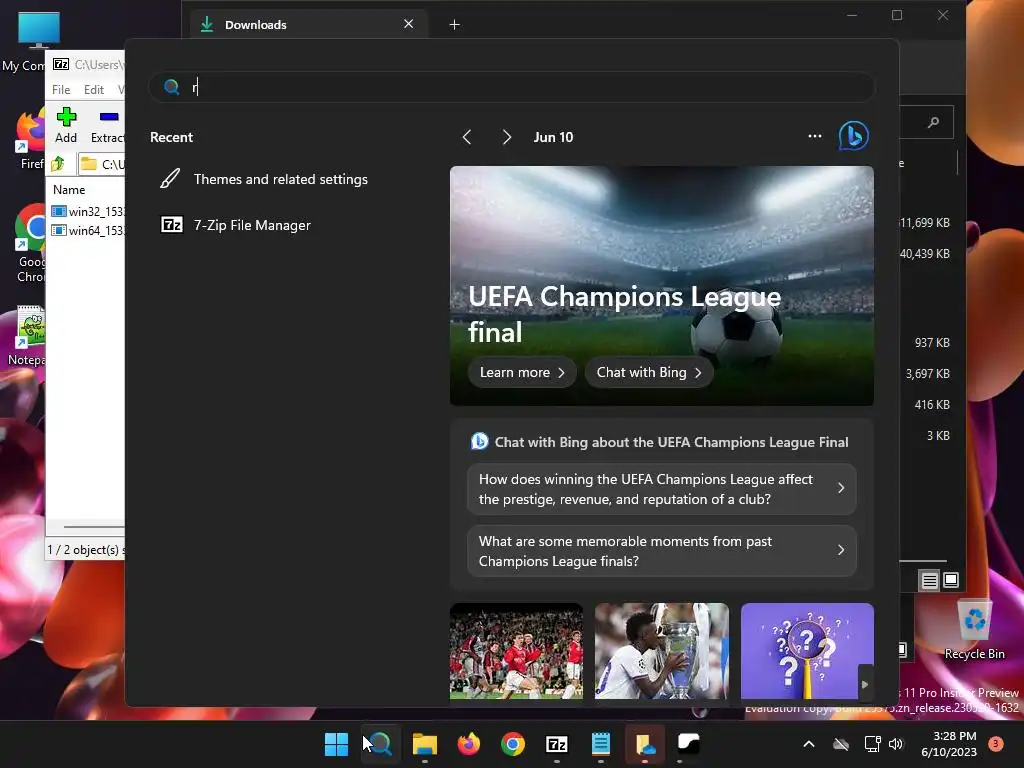The height and width of the screenshot is (768, 1024).
Task: Open the Bing chat icon in search panel
Action: pyautogui.click(x=854, y=136)
